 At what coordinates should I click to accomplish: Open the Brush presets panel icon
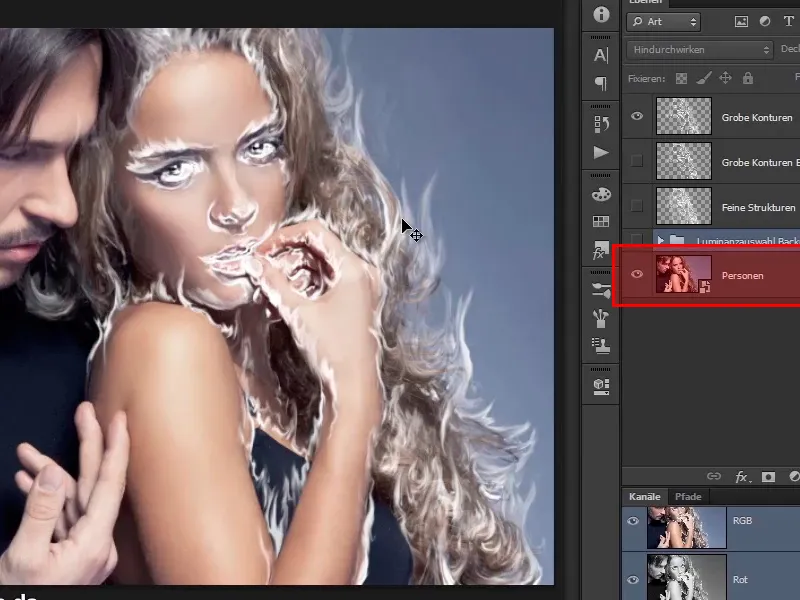click(601, 290)
